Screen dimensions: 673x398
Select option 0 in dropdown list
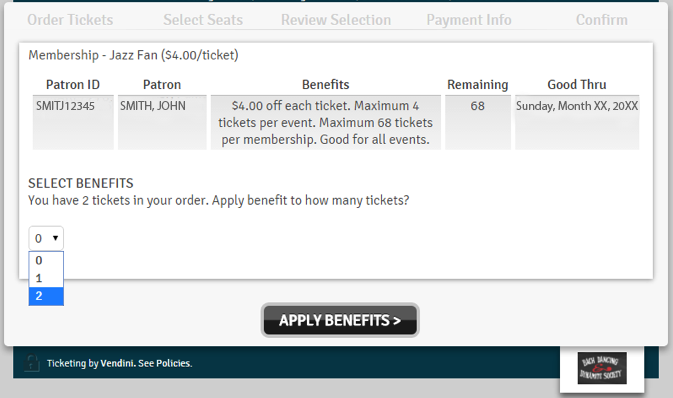pos(46,260)
